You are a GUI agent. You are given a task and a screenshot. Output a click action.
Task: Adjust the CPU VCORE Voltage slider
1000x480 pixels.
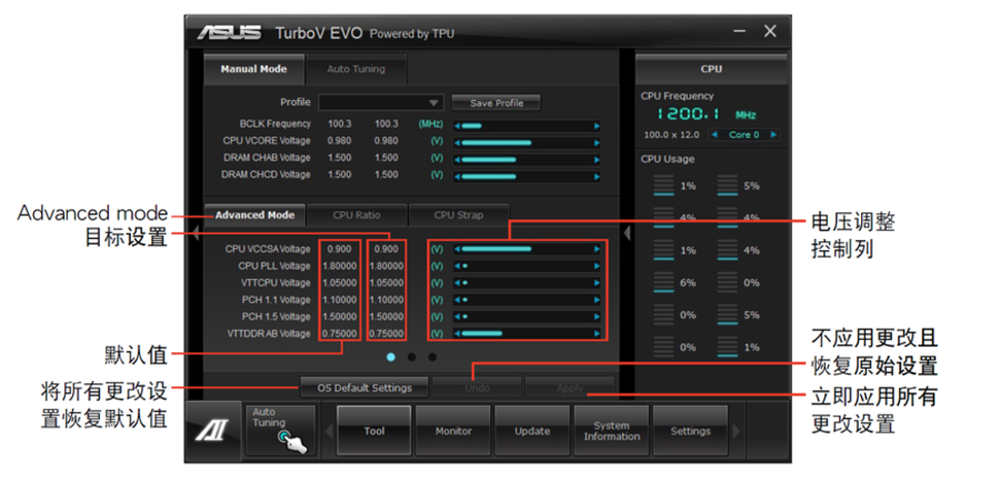click(527, 143)
